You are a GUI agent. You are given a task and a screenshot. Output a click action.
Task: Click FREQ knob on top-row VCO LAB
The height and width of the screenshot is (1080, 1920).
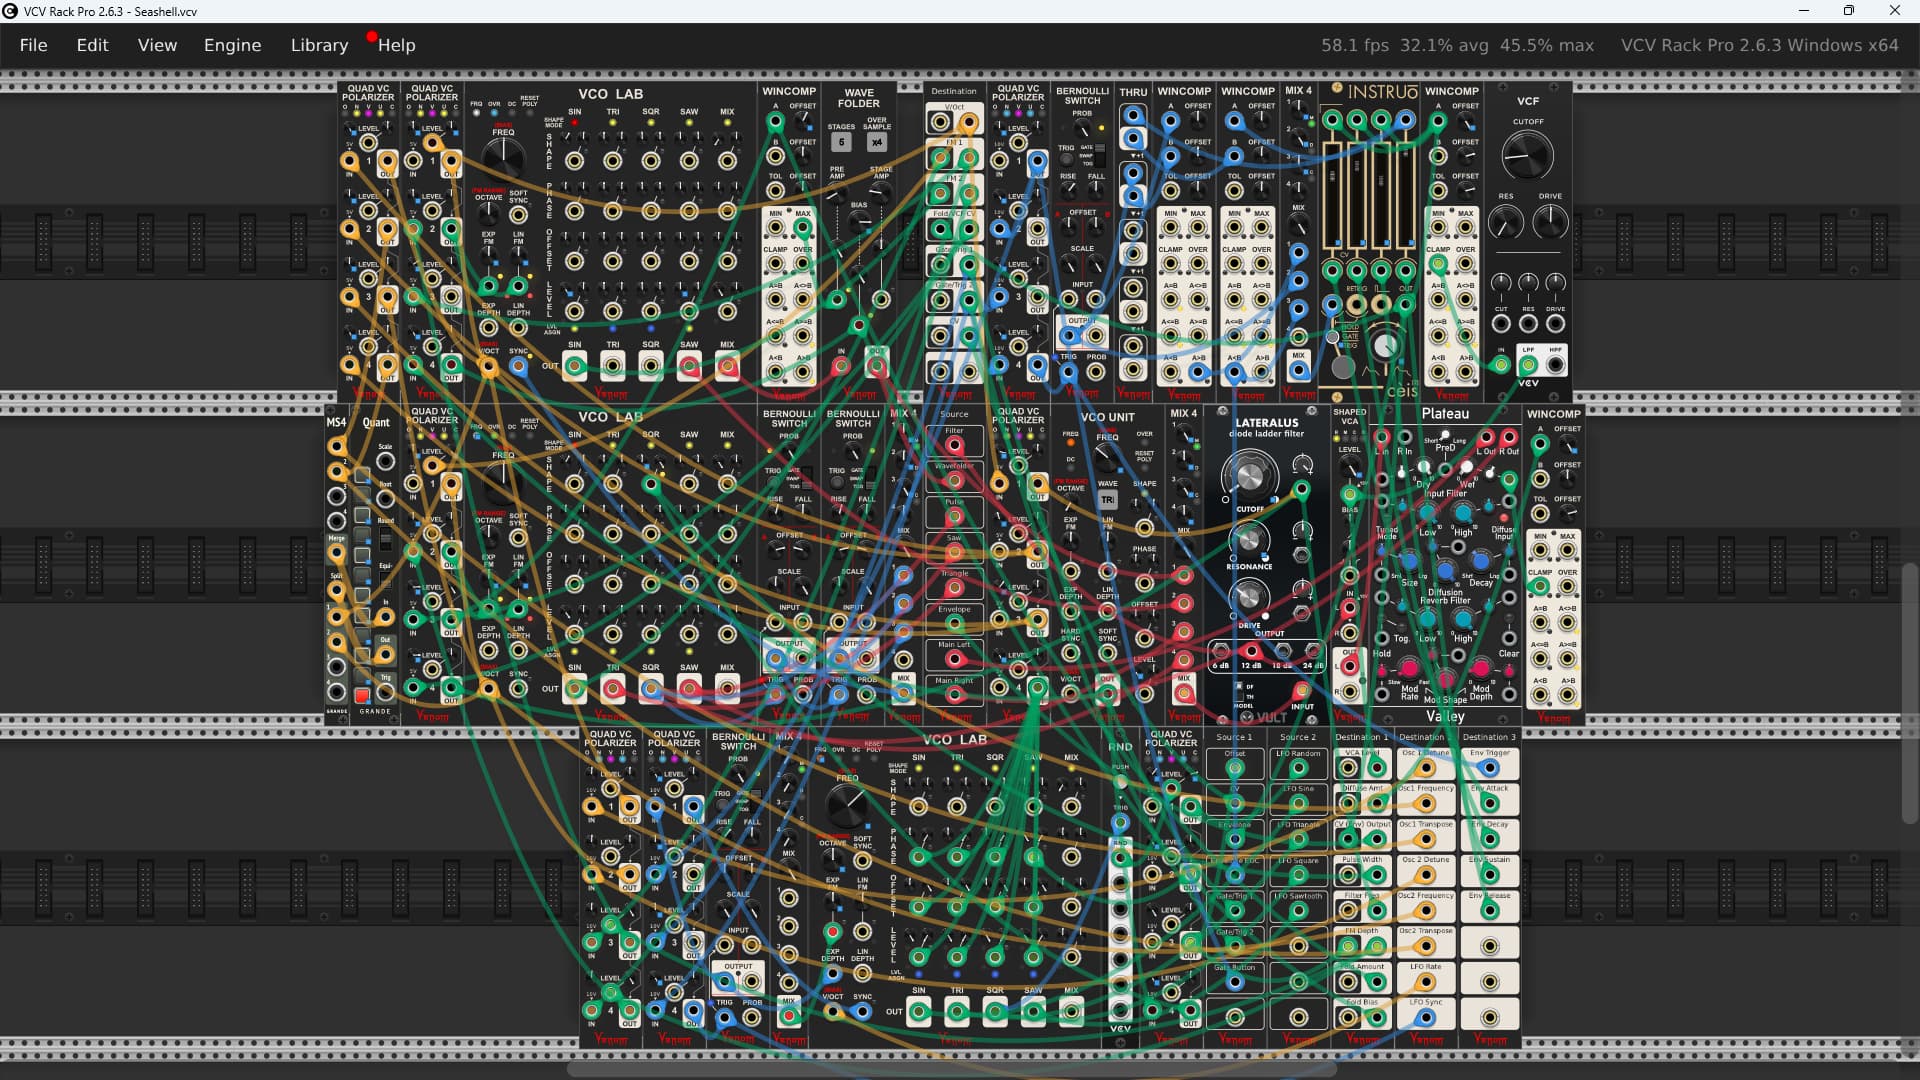(503, 158)
